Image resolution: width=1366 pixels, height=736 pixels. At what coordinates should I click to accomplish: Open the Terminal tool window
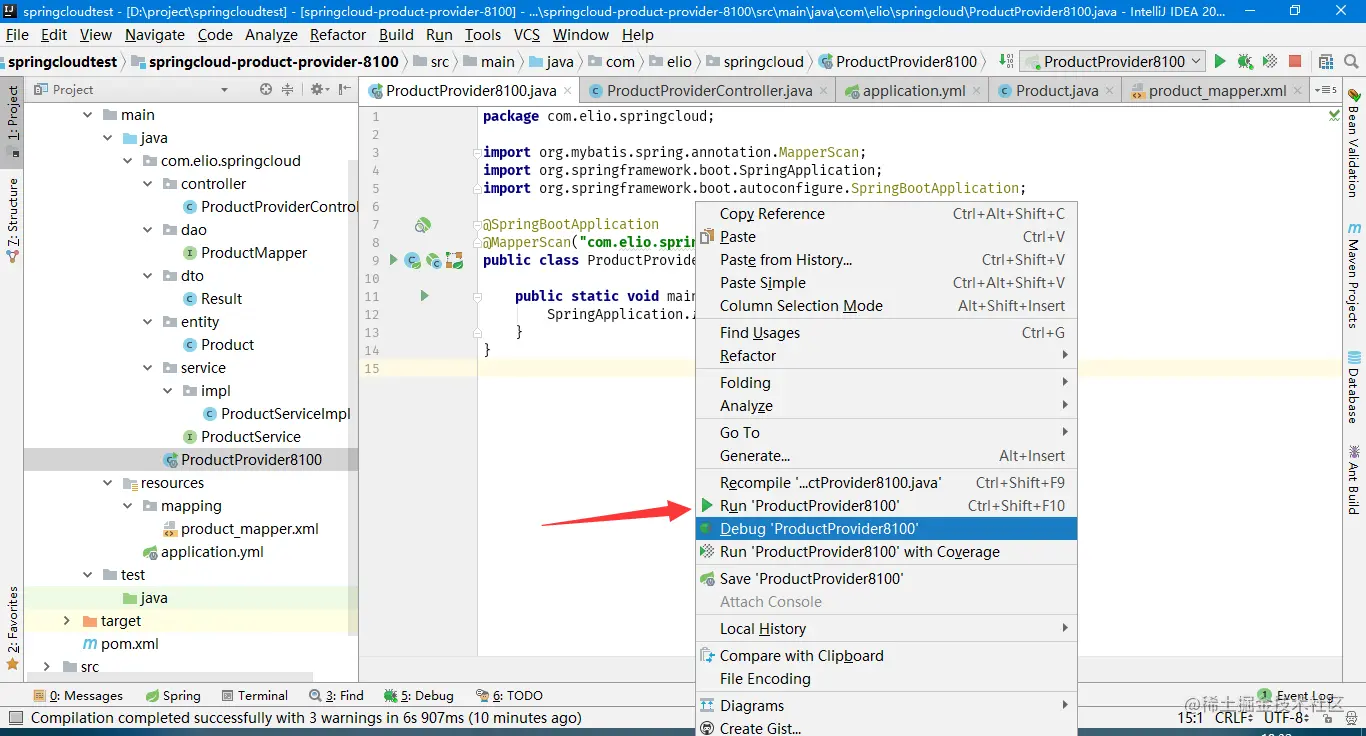coord(255,696)
